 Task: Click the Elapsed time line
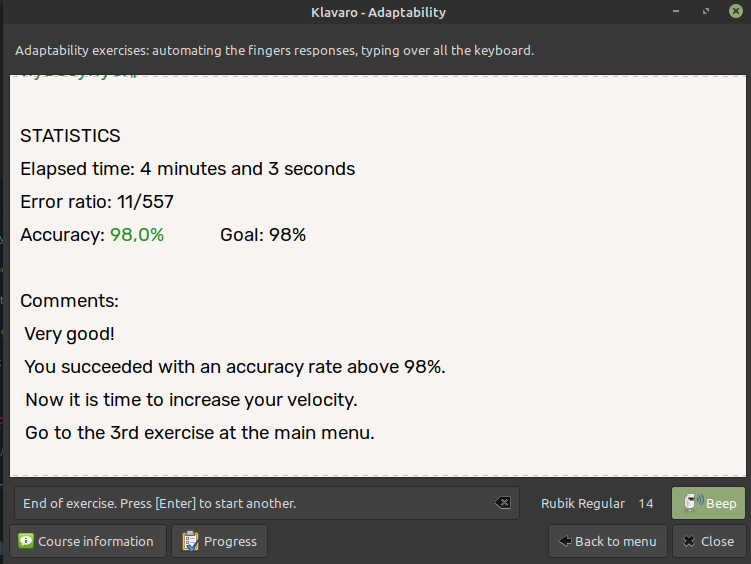(x=187, y=168)
